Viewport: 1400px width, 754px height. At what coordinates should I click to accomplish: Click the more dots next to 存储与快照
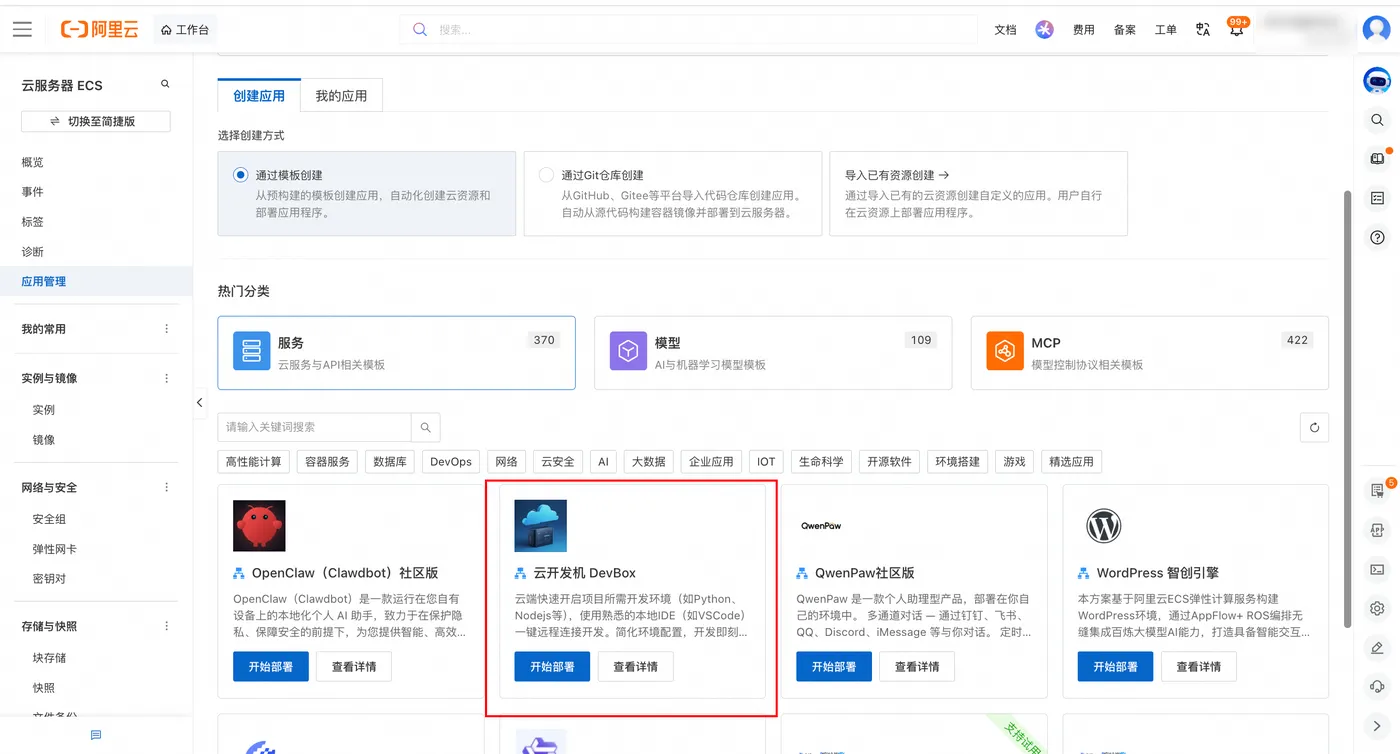pos(166,627)
